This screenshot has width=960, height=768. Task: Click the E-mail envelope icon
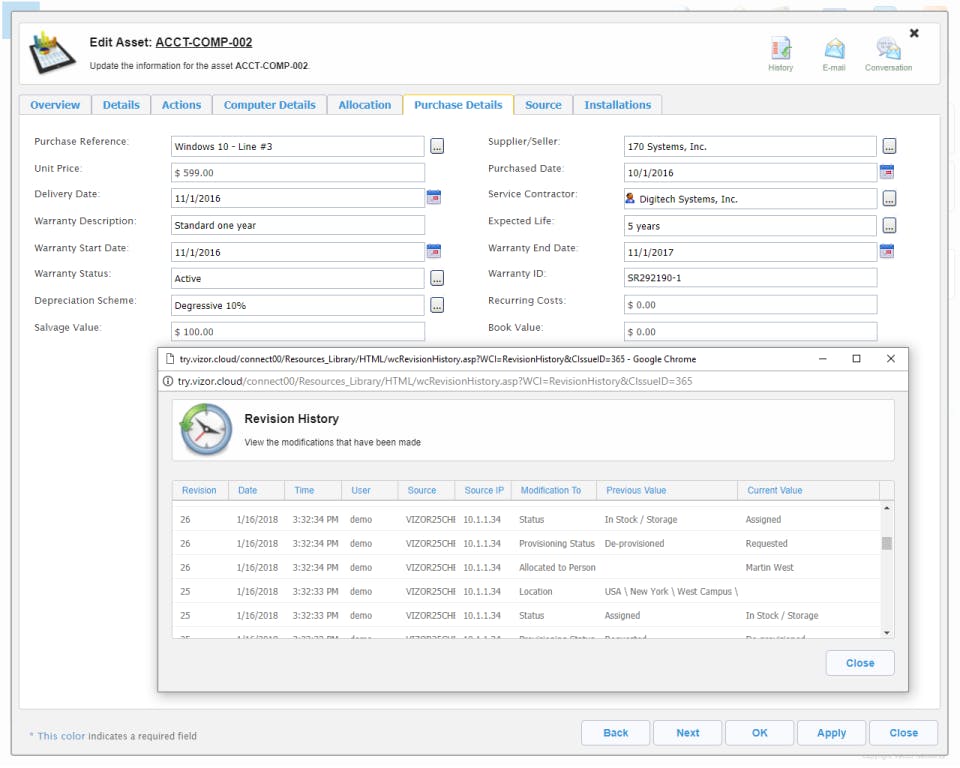coord(834,48)
